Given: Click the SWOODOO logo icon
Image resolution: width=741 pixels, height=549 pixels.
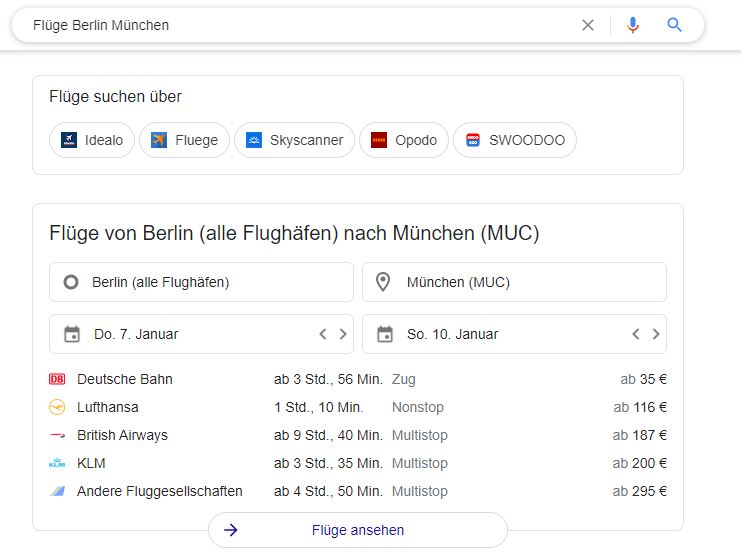Looking at the screenshot, I should [473, 140].
